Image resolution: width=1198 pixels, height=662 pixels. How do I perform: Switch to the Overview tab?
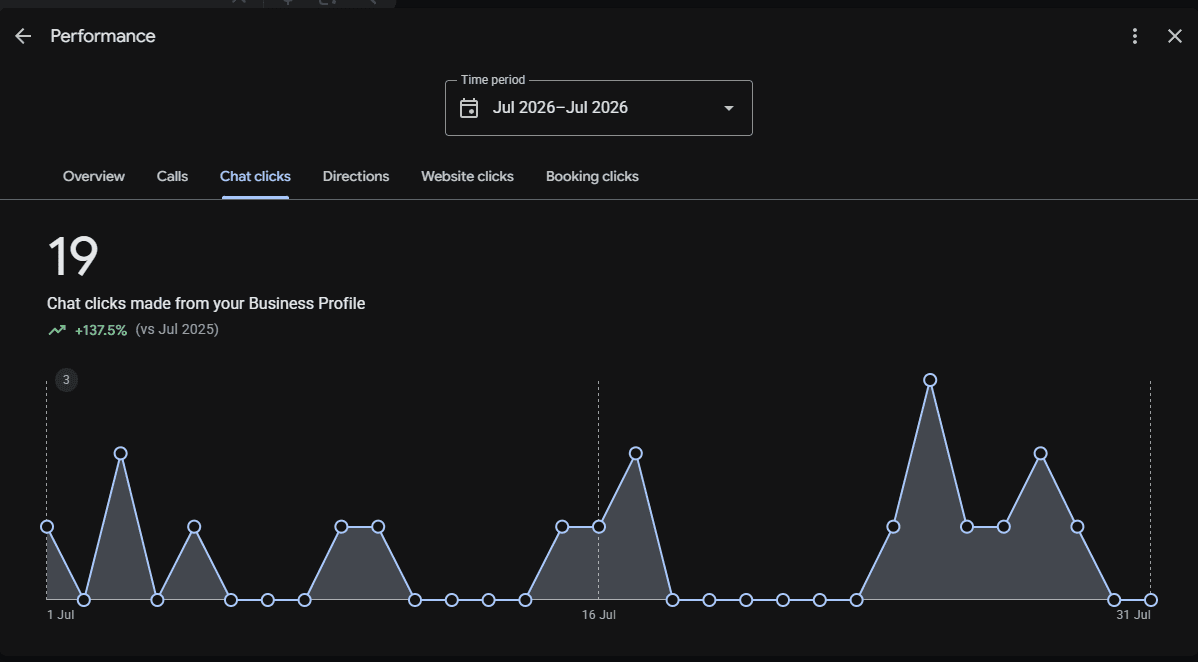[93, 177]
